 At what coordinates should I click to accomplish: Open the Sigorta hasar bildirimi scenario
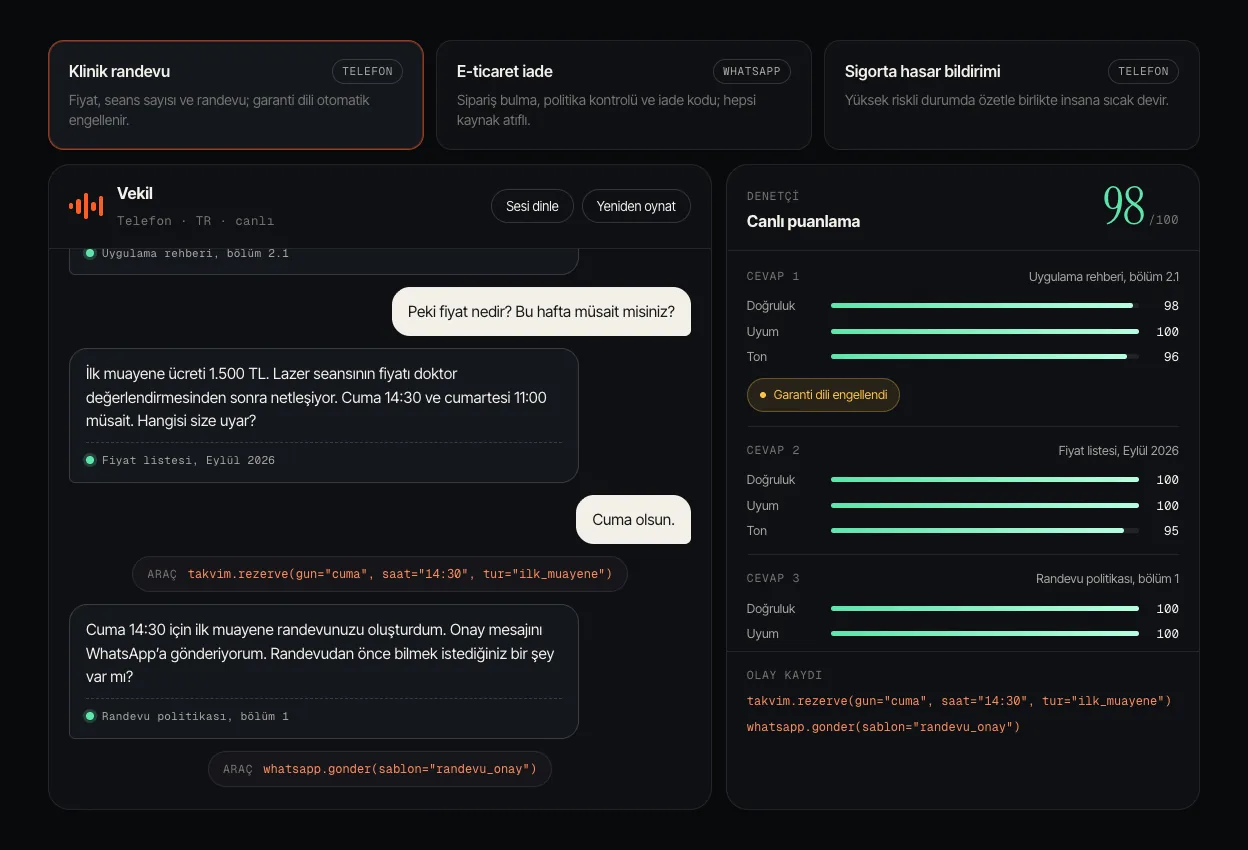(1012, 95)
